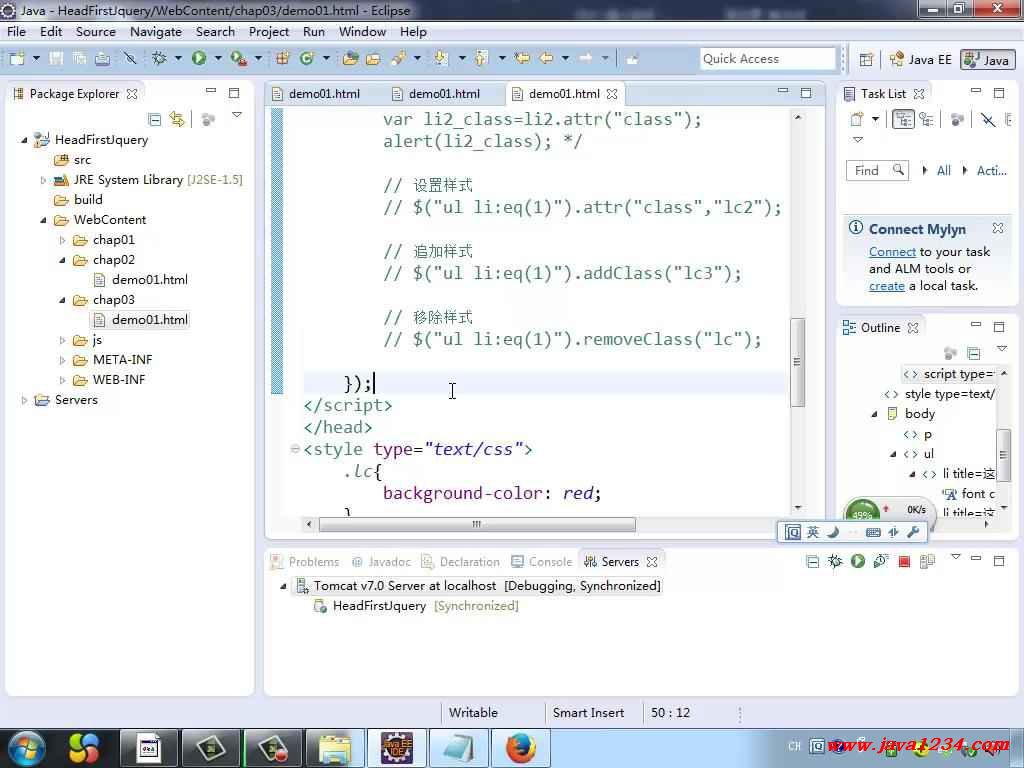Click the Print icon in main toolbar
Image resolution: width=1024 pixels, height=768 pixels.
tap(102, 59)
